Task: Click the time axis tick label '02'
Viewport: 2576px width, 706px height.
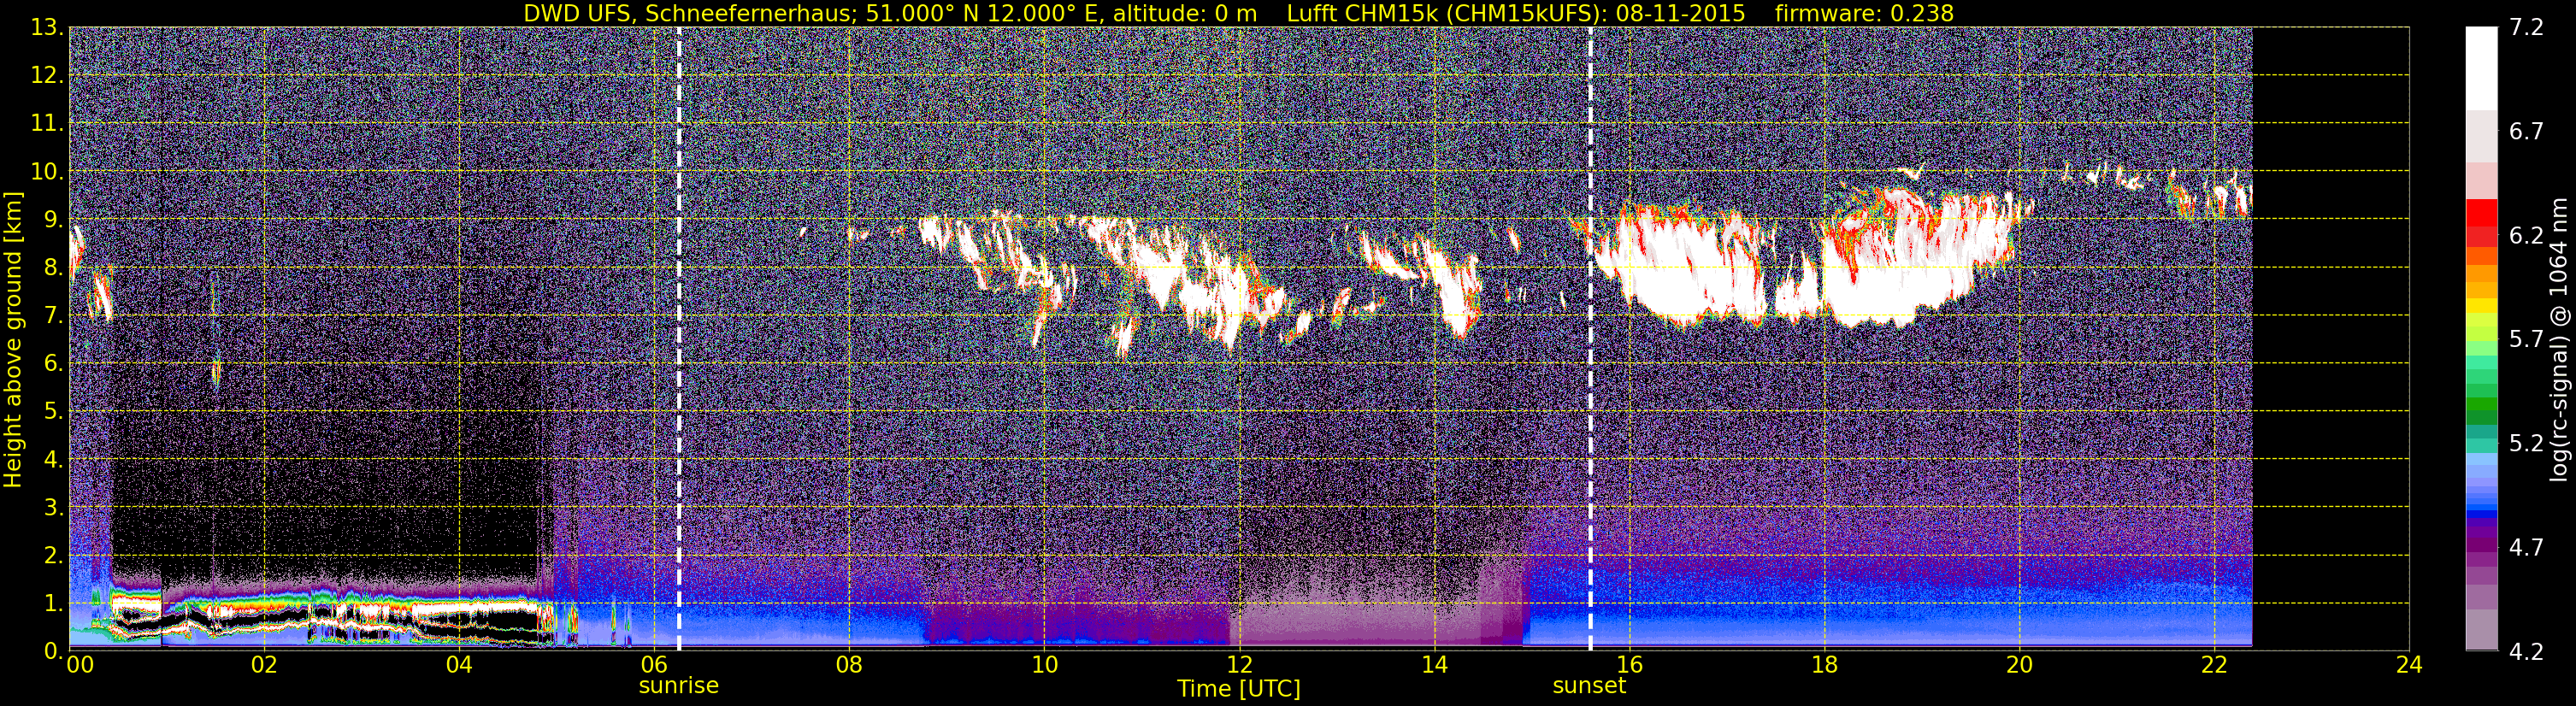Action: point(264,666)
